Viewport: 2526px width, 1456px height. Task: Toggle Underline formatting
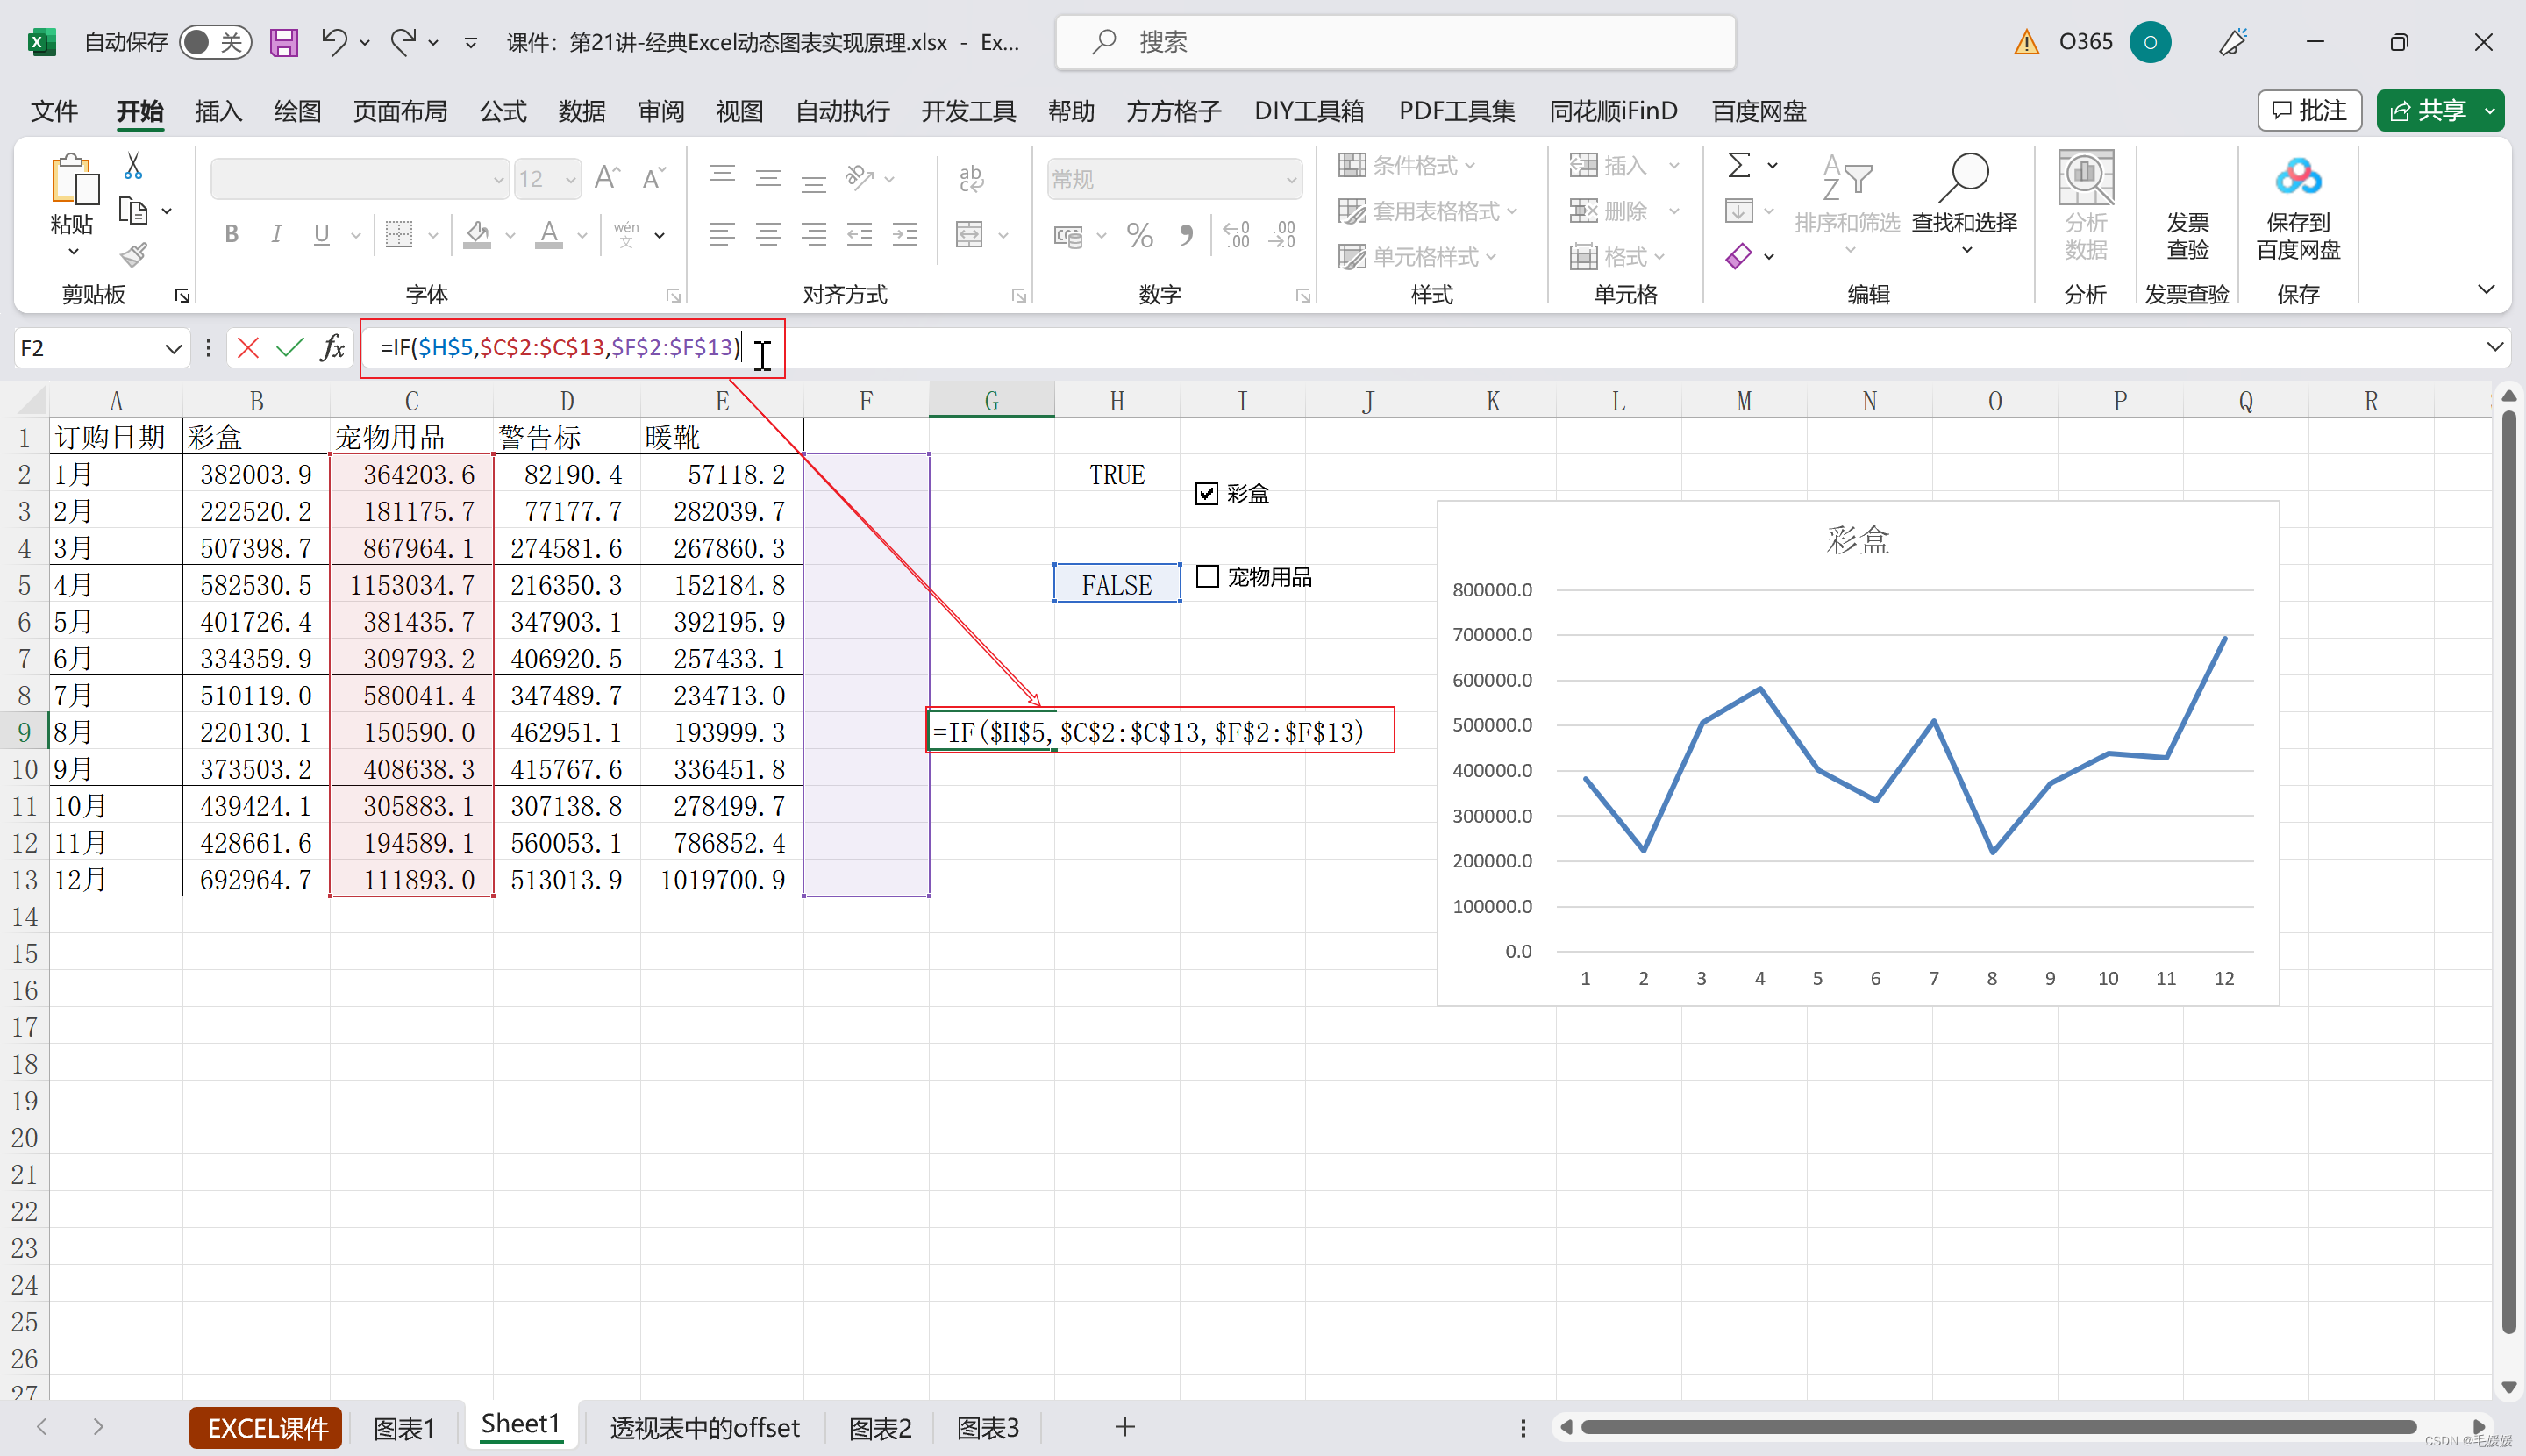click(x=321, y=234)
